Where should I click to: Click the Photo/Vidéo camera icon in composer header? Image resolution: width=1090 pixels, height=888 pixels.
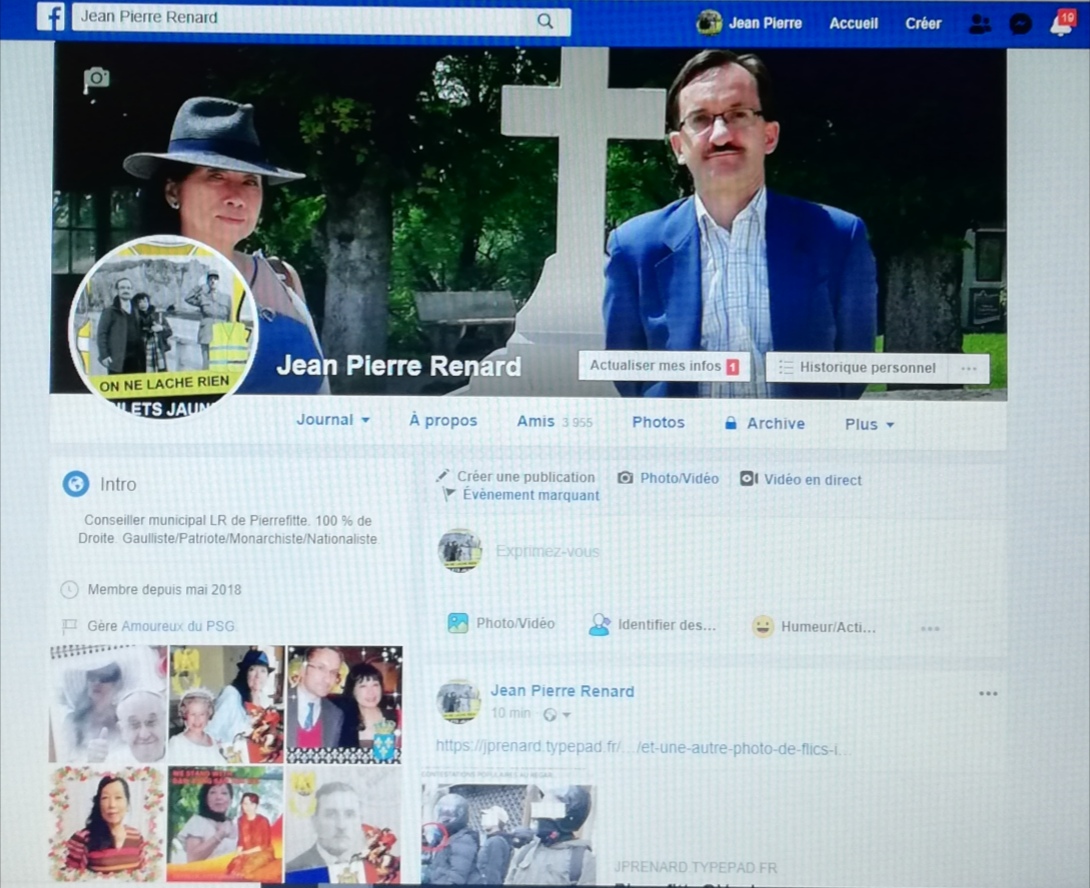pyautogui.click(x=625, y=478)
